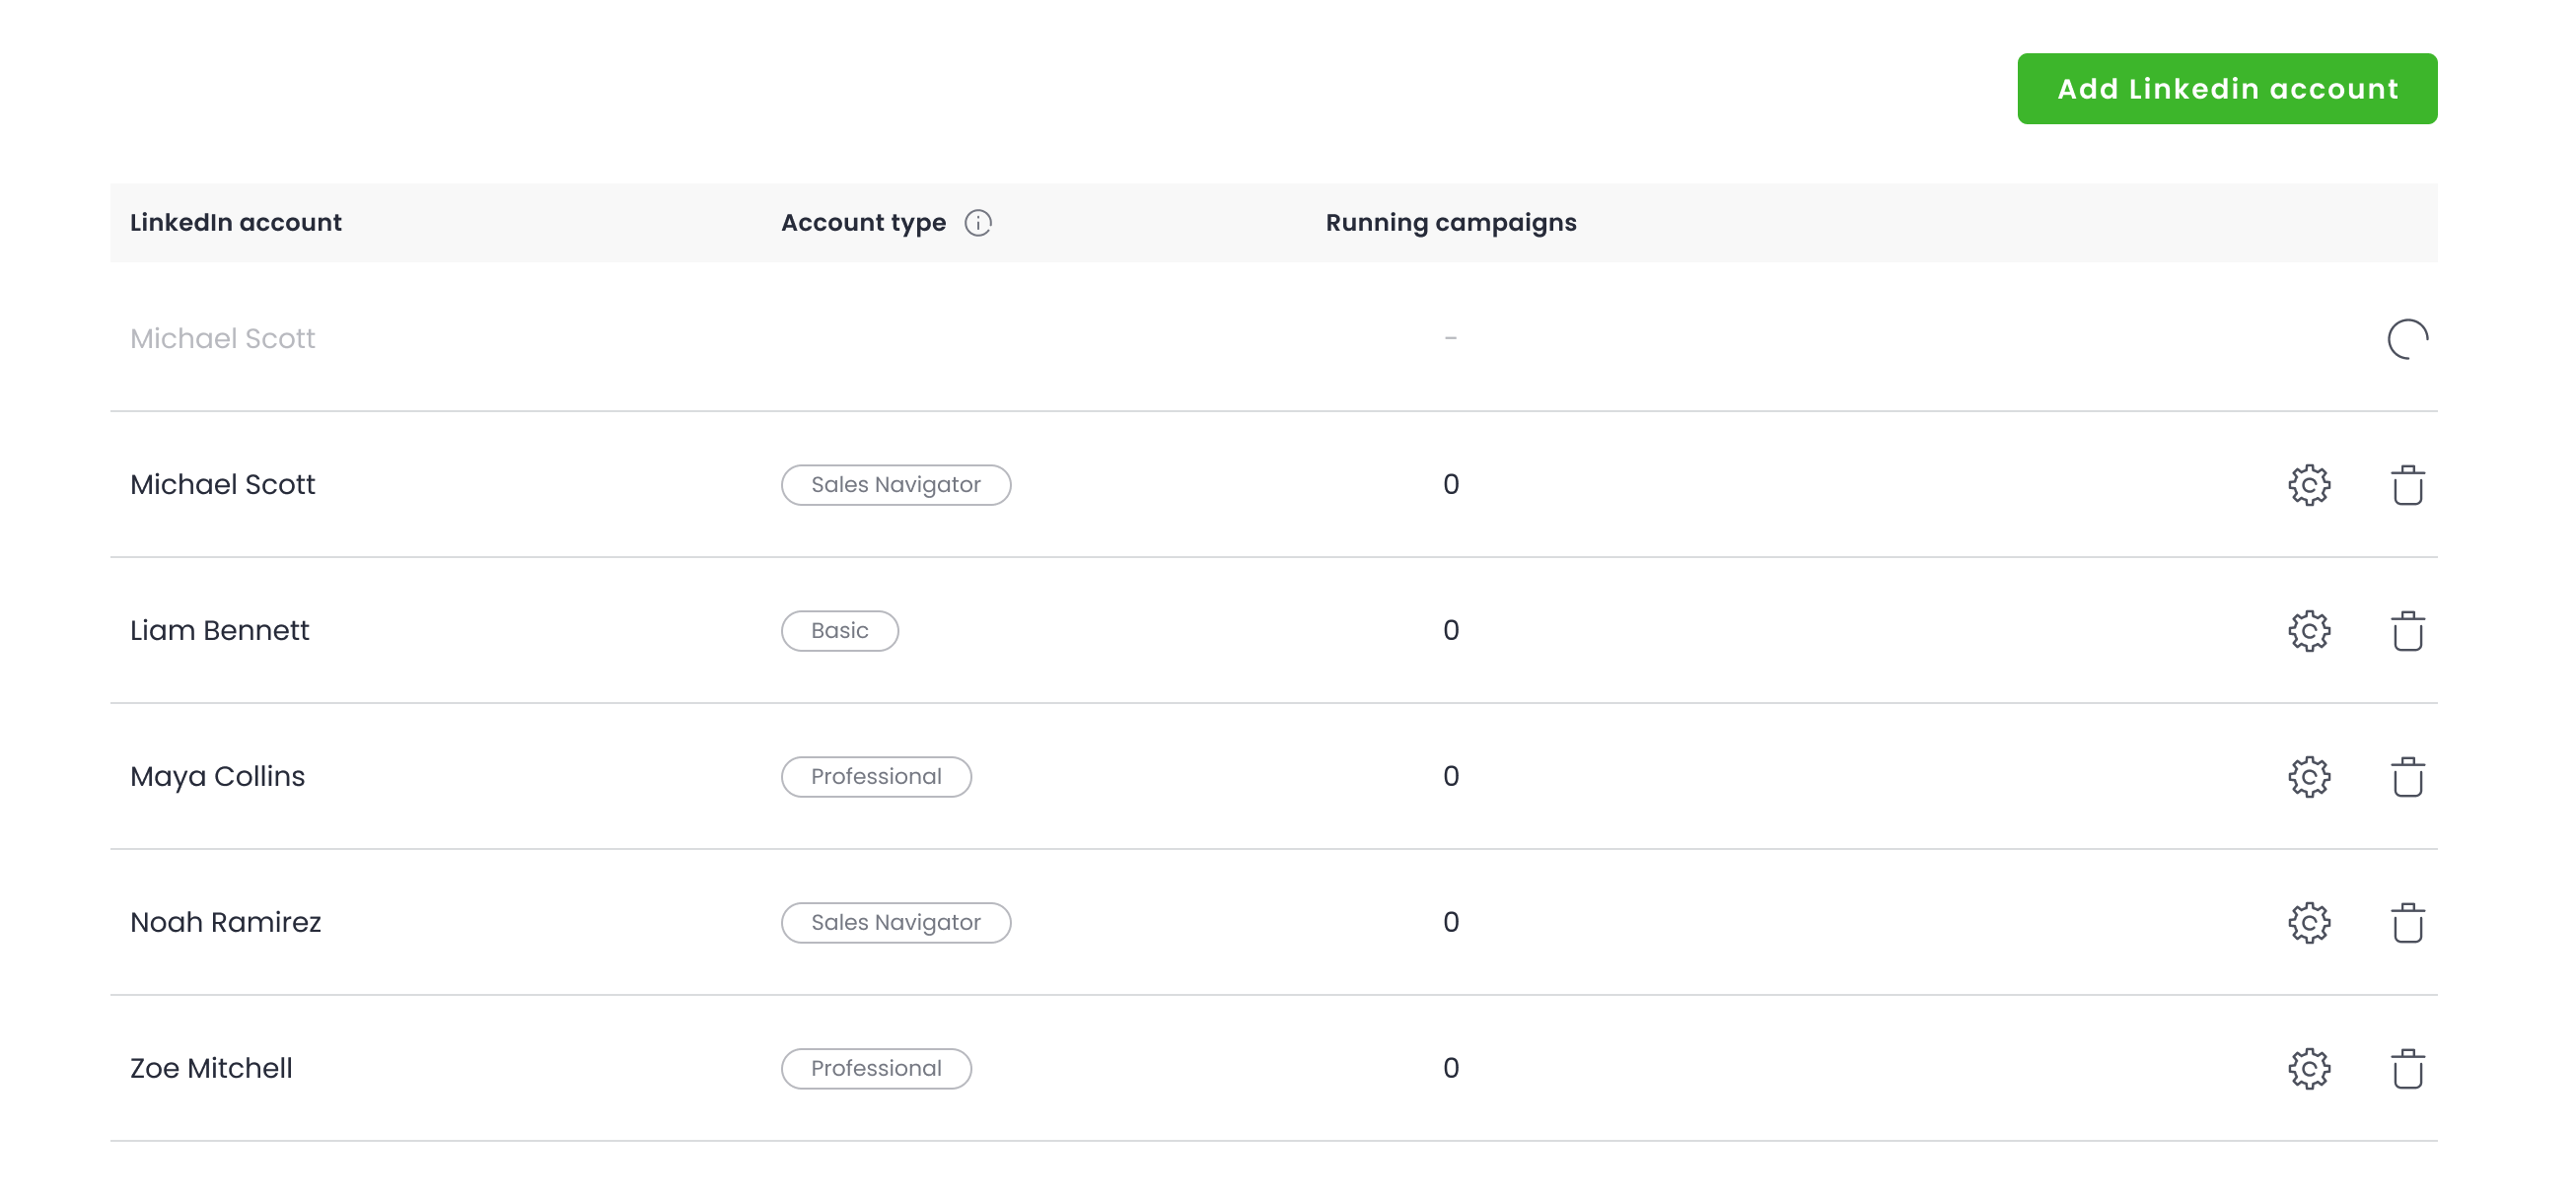Open settings for Michael Scott Sales Navigator account
Viewport: 2576px width, 1201px height.
tap(2308, 485)
